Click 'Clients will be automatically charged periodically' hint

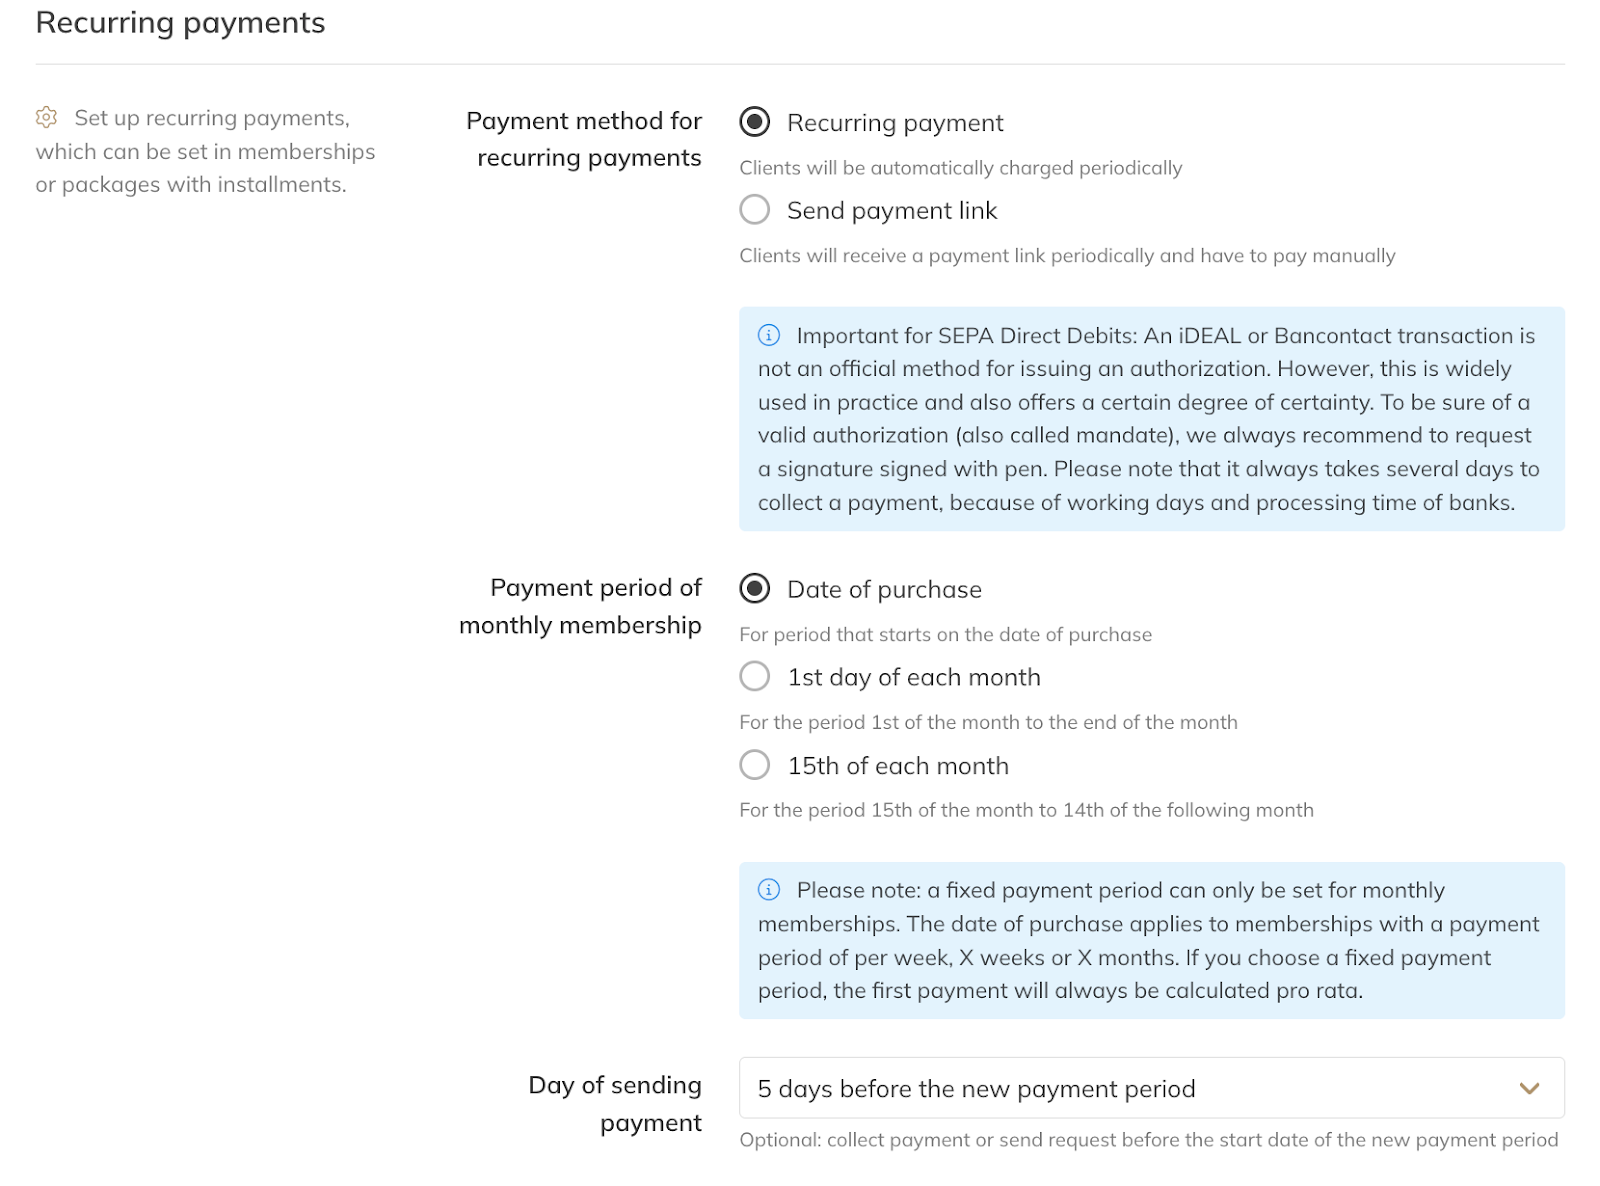[x=960, y=168]
